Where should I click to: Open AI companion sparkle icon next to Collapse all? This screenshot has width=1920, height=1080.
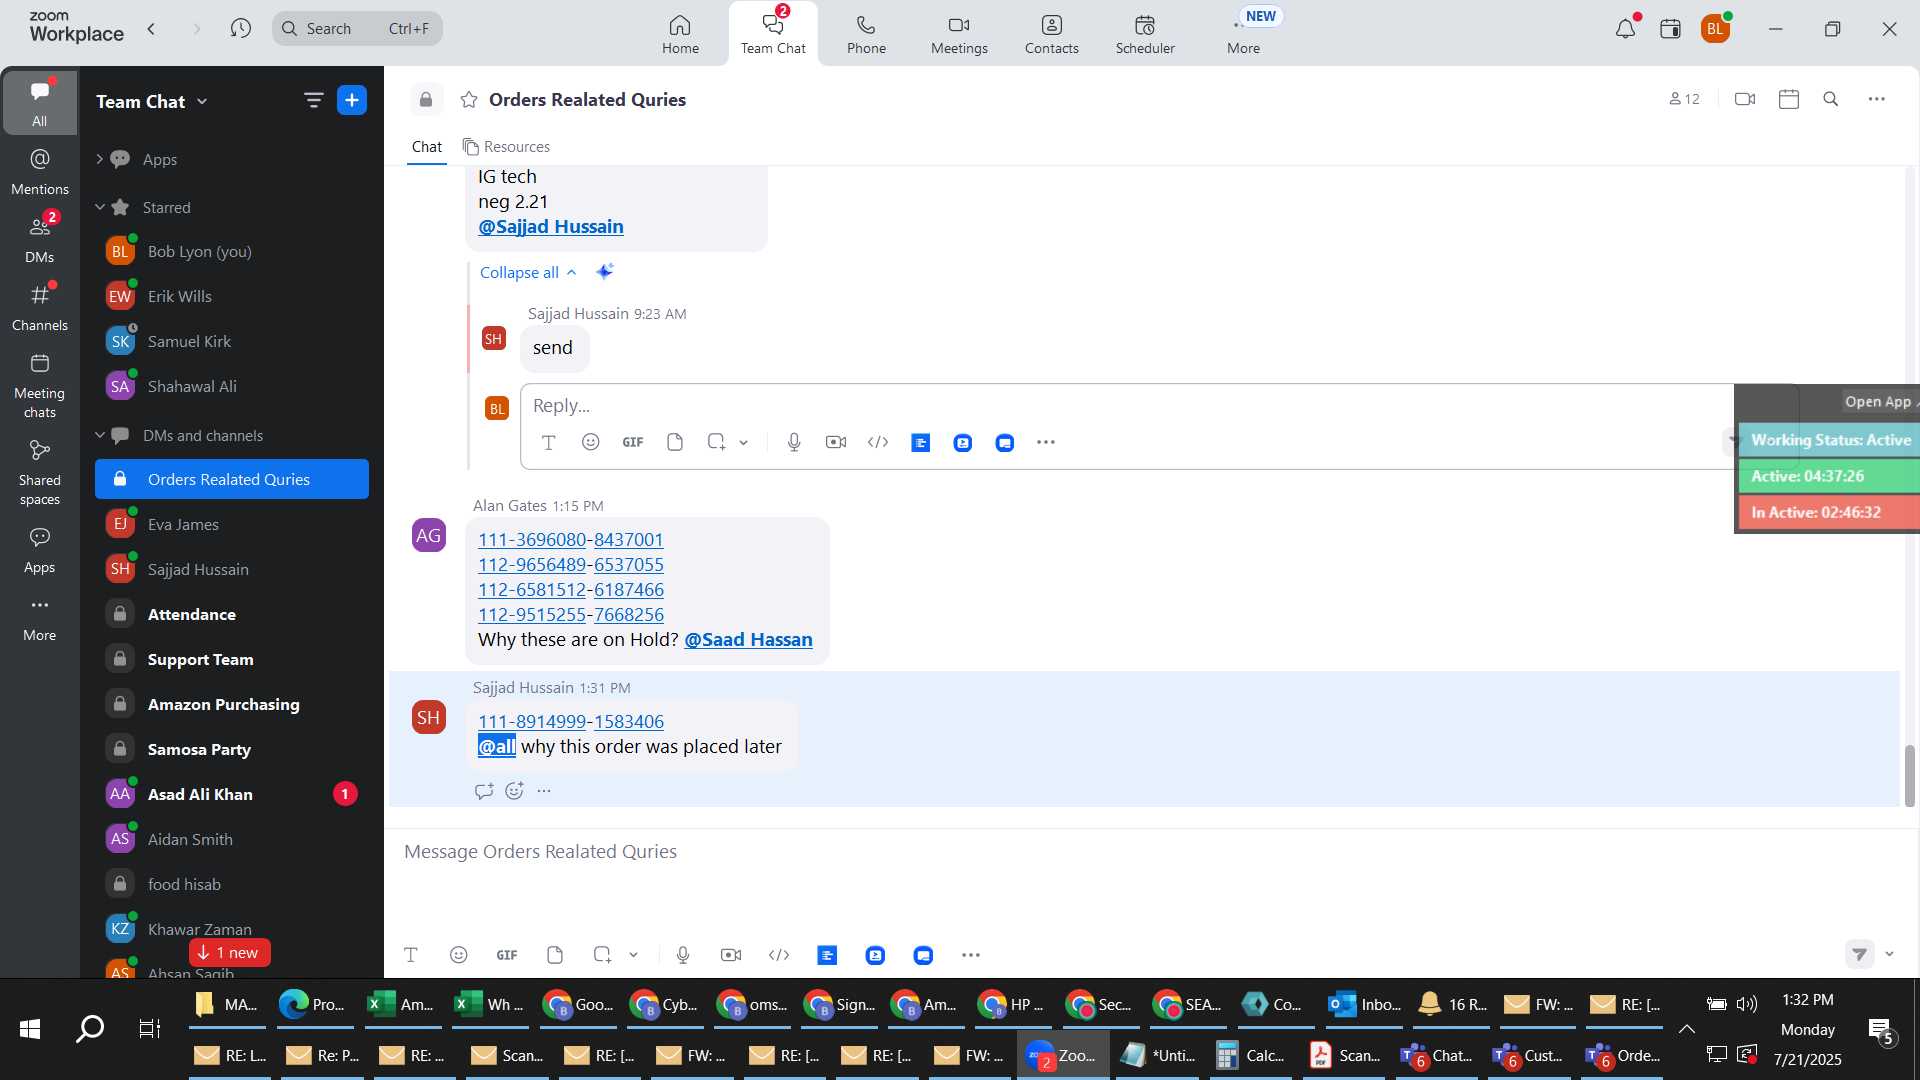point(605,271)
